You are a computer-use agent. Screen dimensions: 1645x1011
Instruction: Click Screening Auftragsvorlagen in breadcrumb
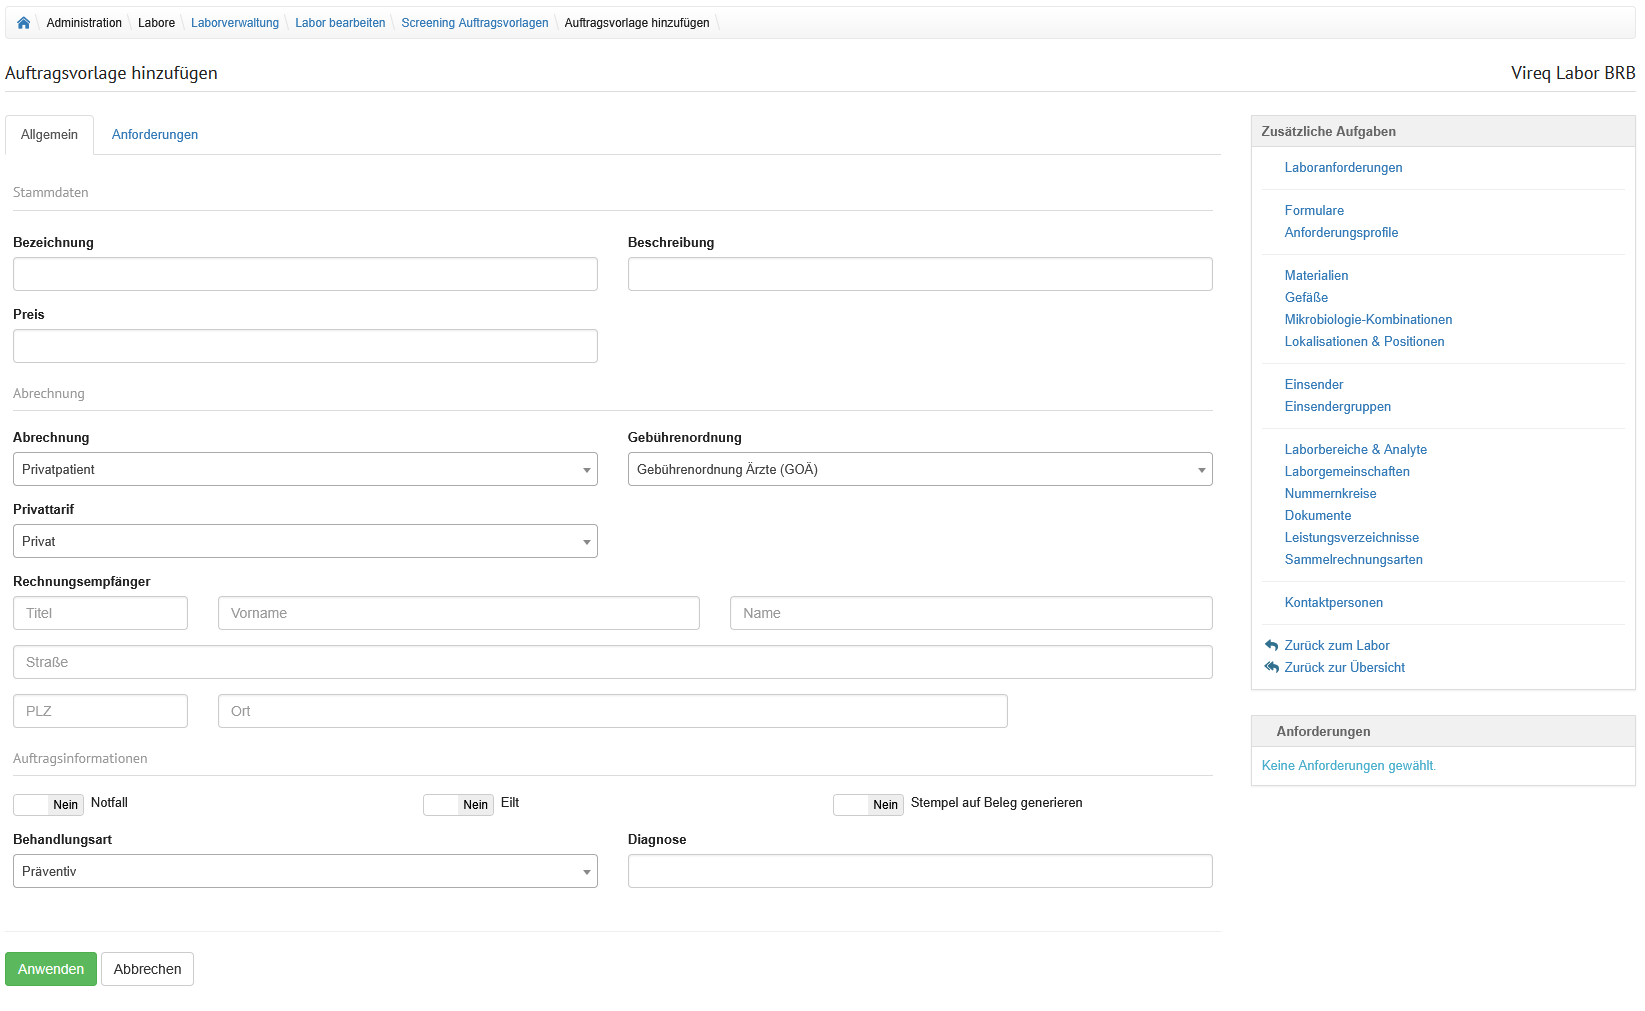474,23
